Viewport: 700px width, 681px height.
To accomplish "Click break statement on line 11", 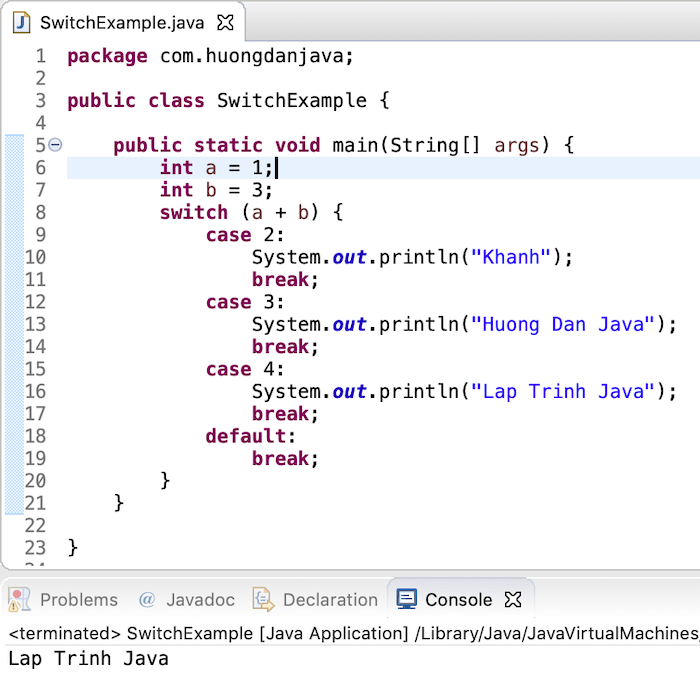I will click(285, 280).
